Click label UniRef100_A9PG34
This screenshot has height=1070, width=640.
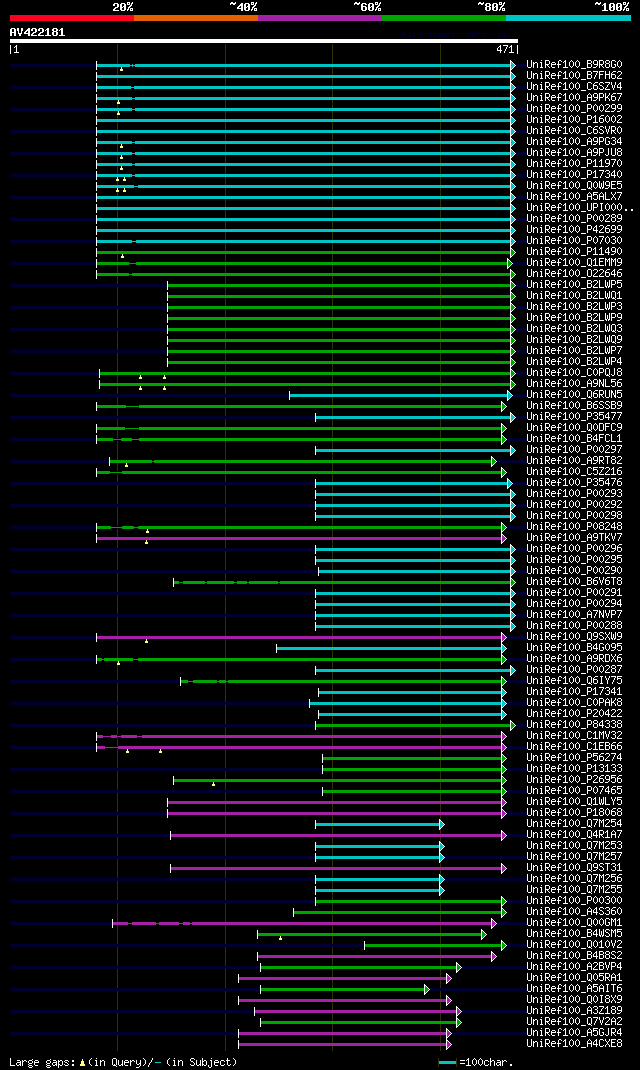[x=574, y=142]
